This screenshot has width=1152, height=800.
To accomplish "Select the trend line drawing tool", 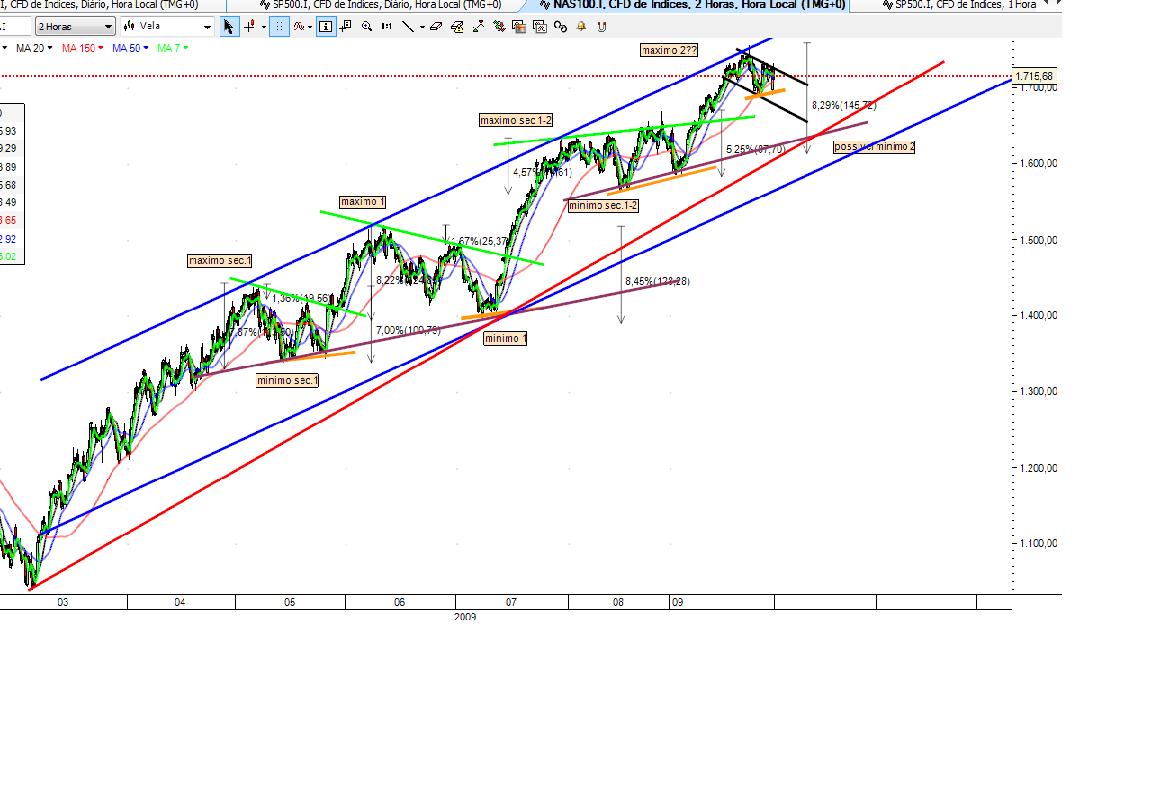I will (408, 26).
